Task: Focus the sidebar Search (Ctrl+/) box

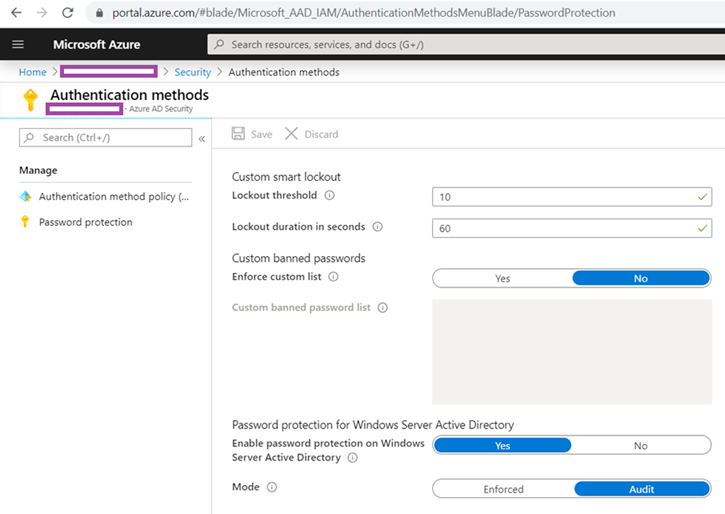Action: [105, 138]
